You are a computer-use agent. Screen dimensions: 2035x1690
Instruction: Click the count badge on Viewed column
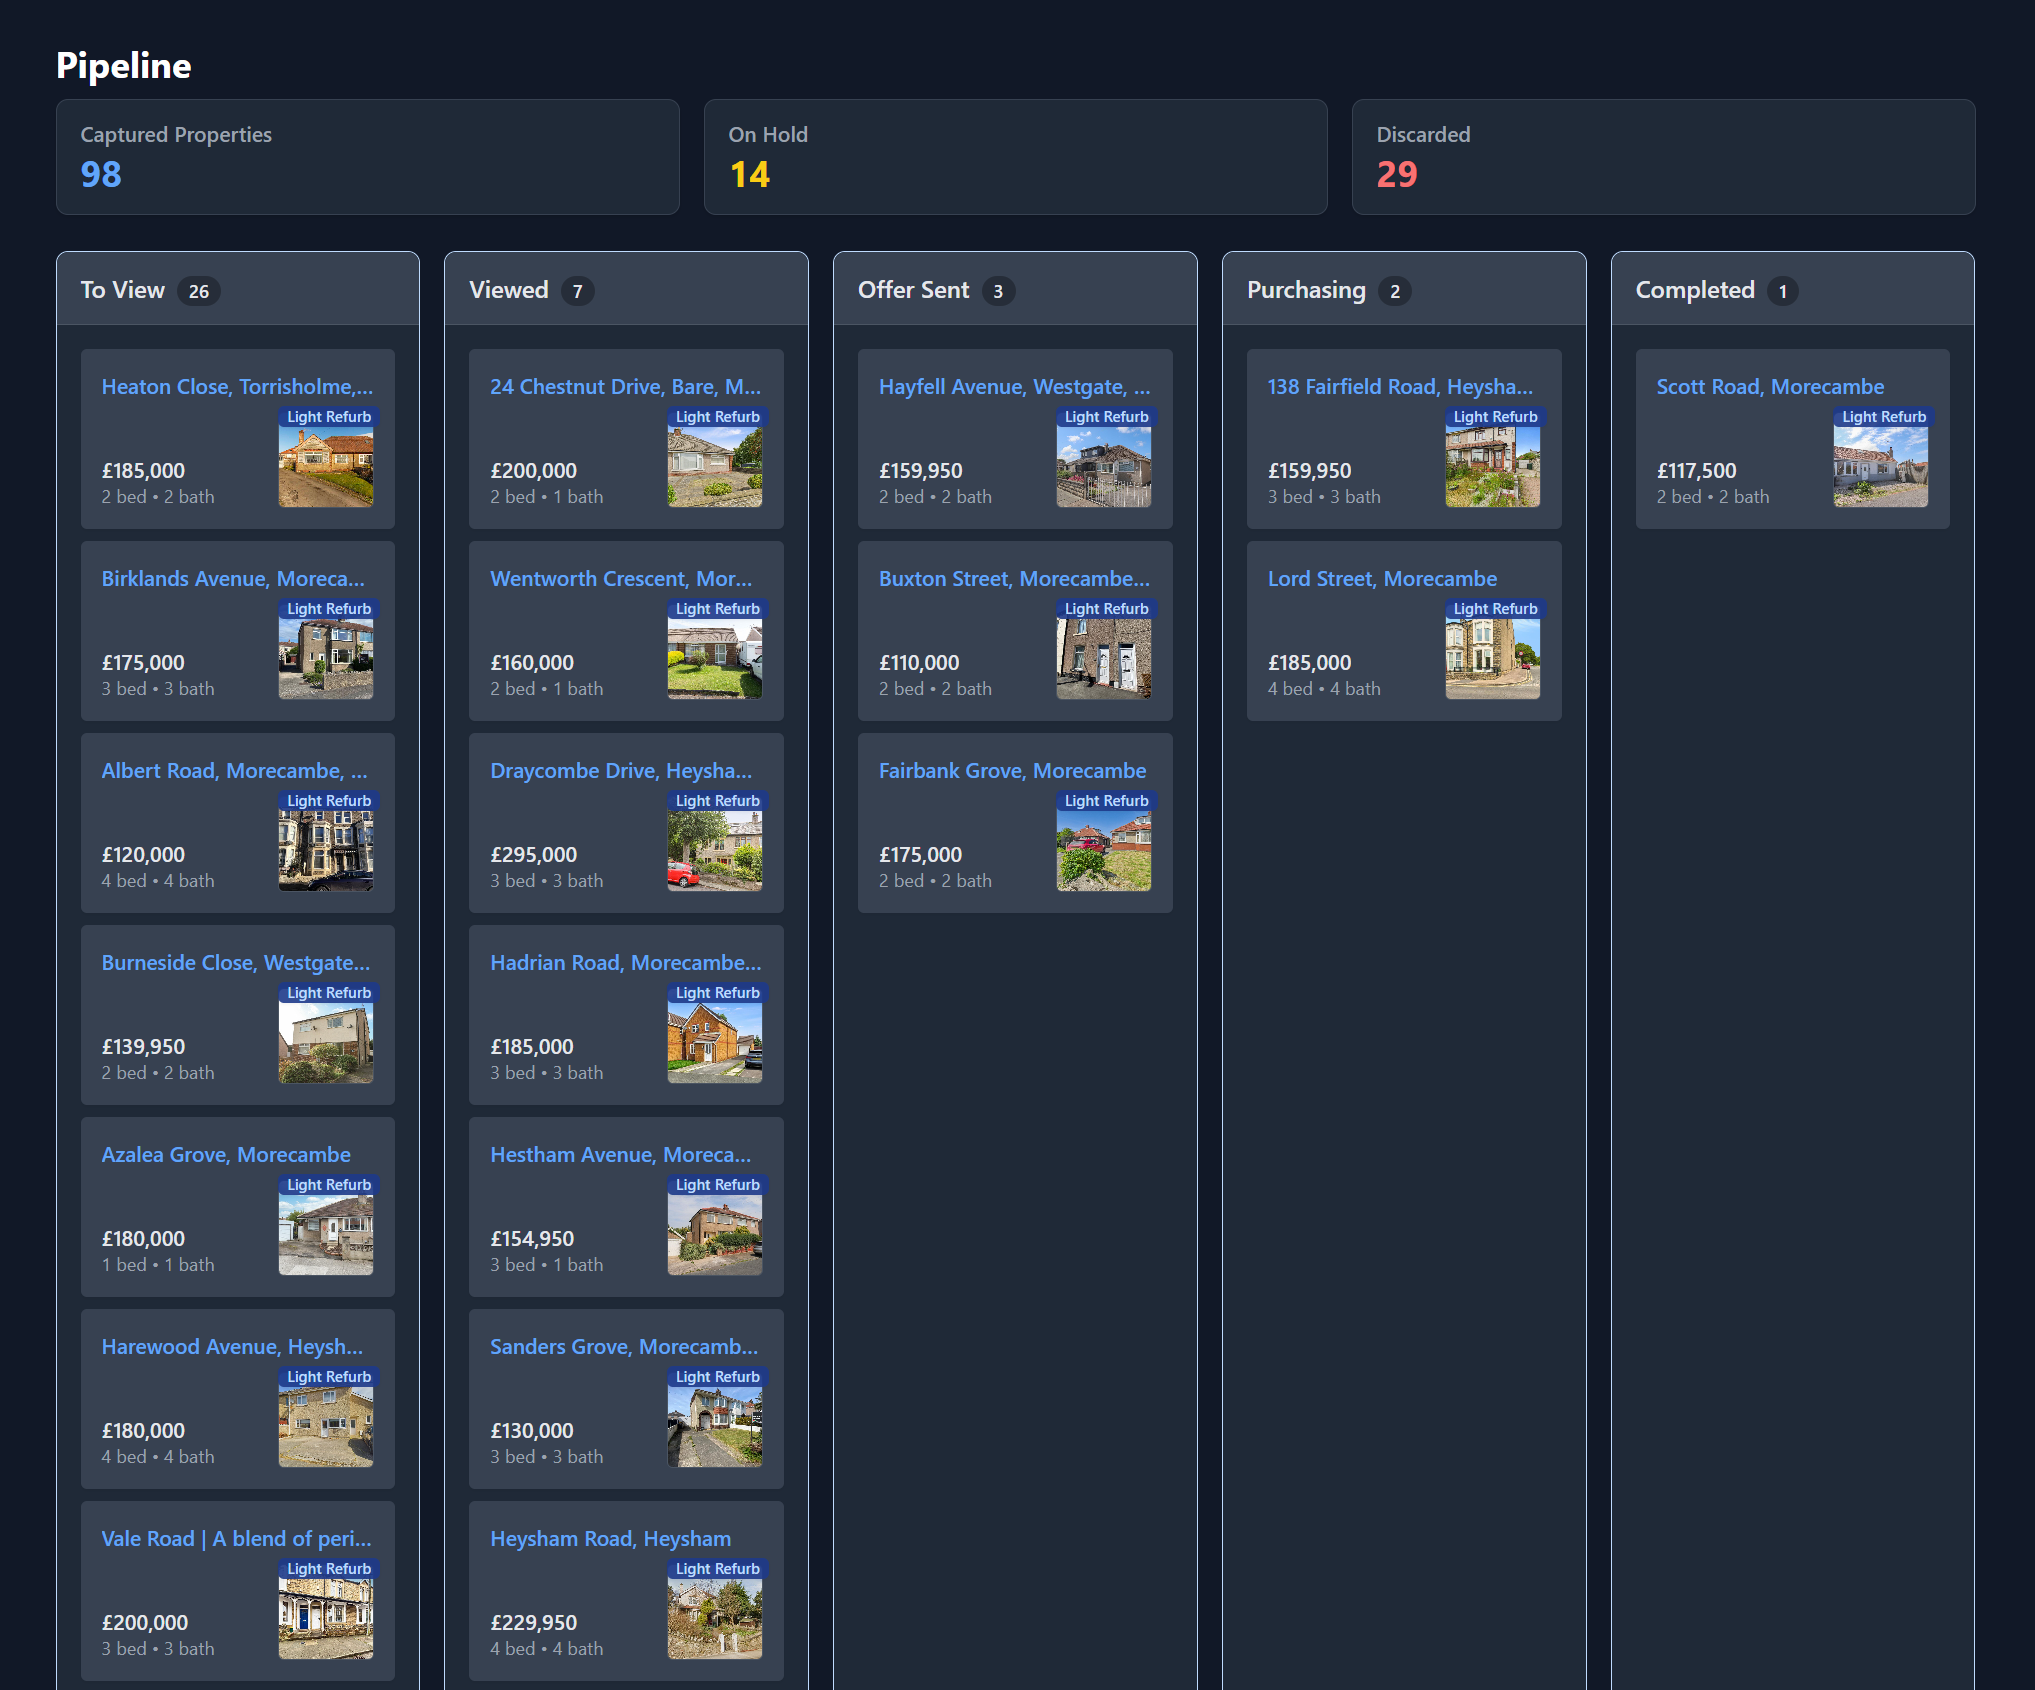point(578,291)
